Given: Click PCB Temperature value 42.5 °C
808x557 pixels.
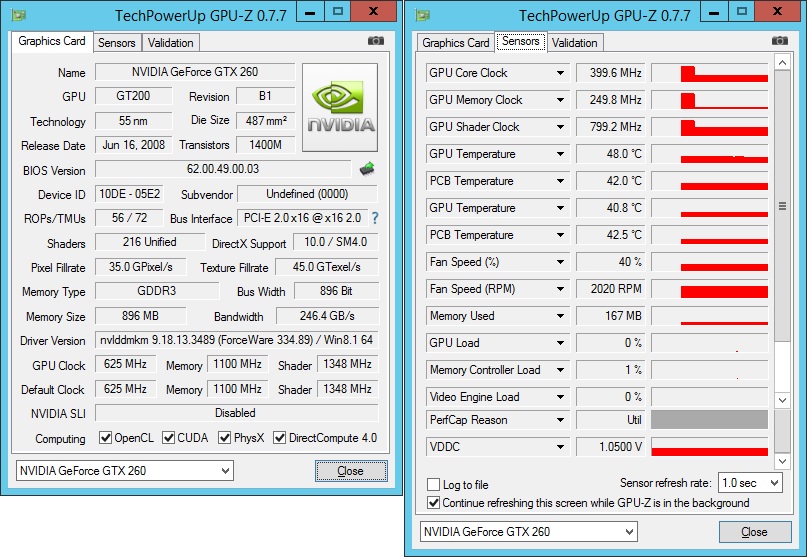Looking at the screenshot, I should click(611, 235).
